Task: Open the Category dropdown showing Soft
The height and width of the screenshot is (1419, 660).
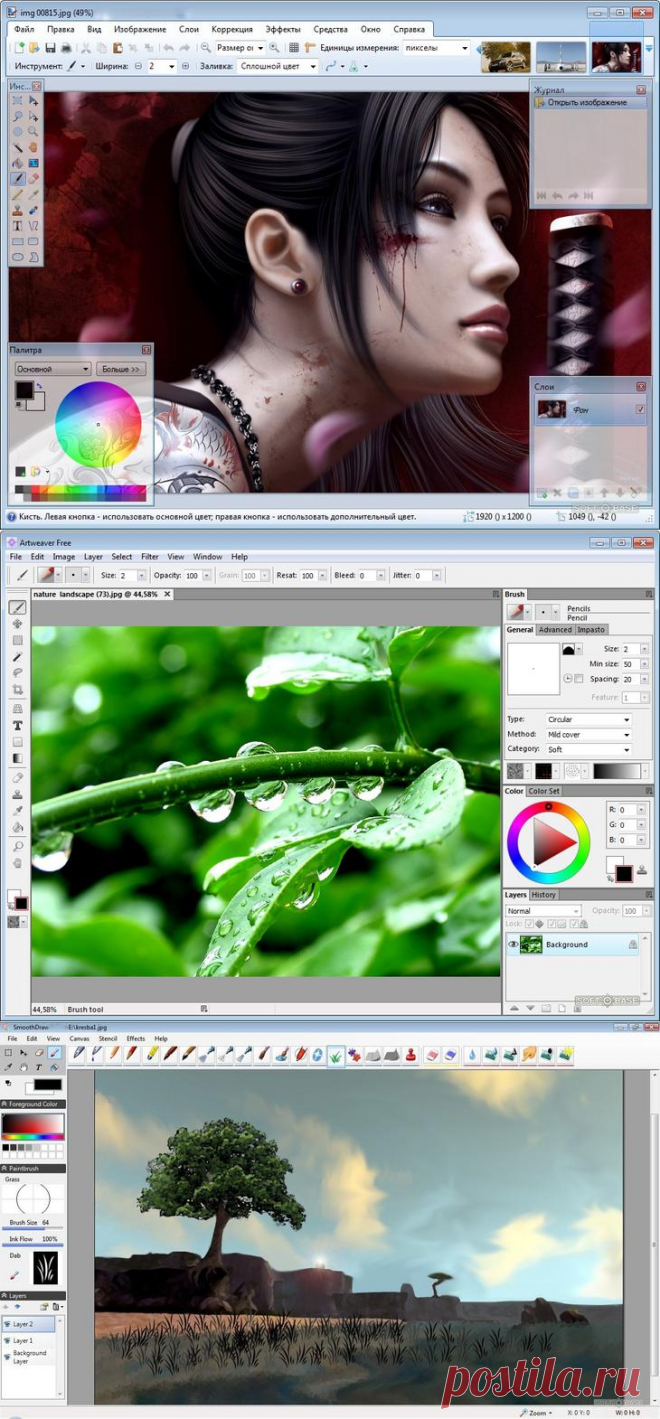Action: [588, 749]
